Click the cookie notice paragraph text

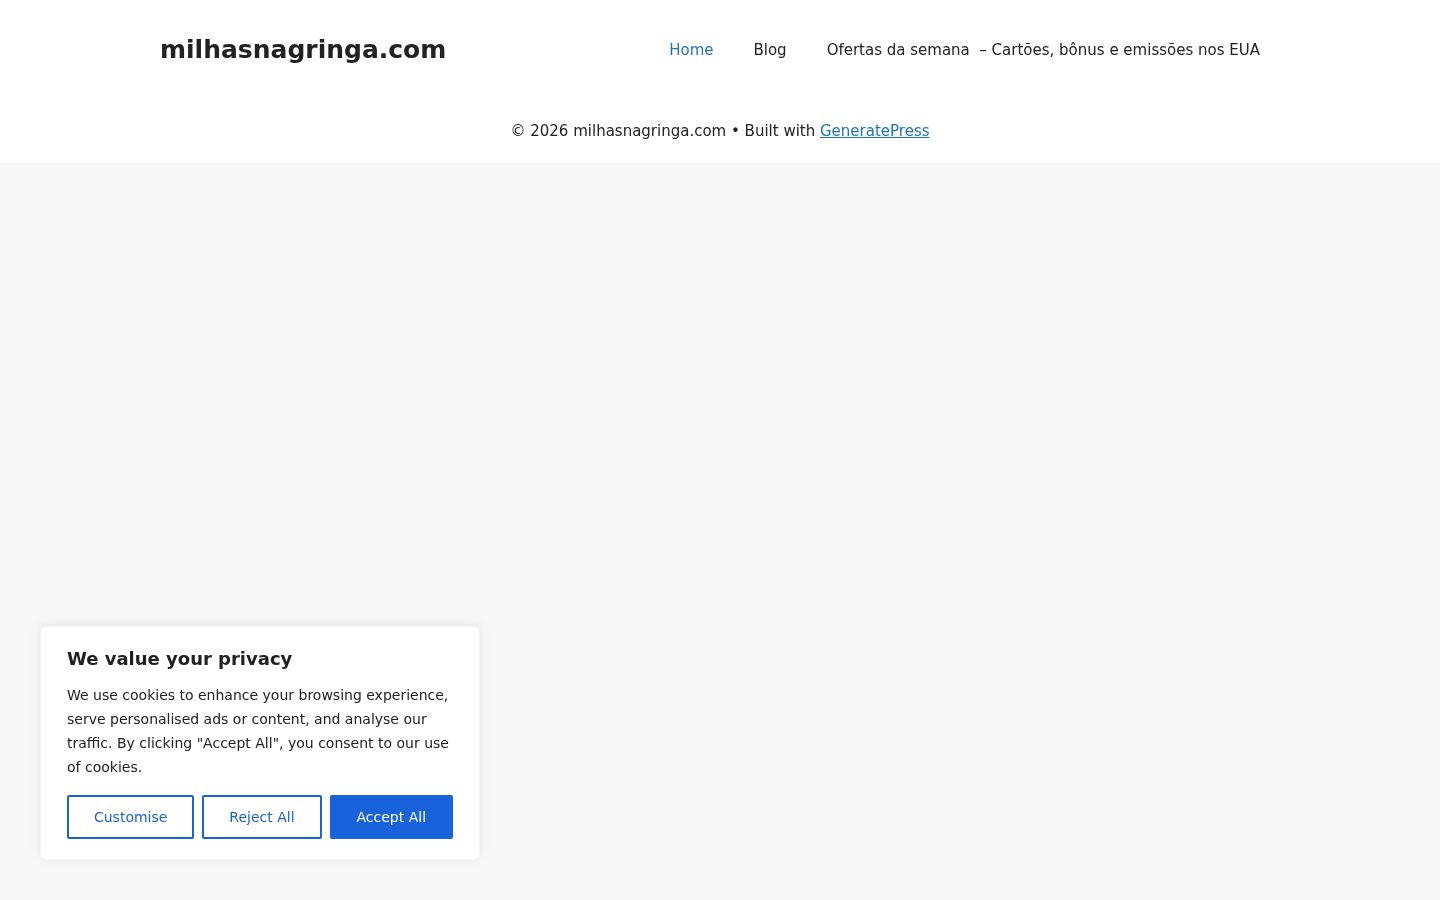[258, 731]
